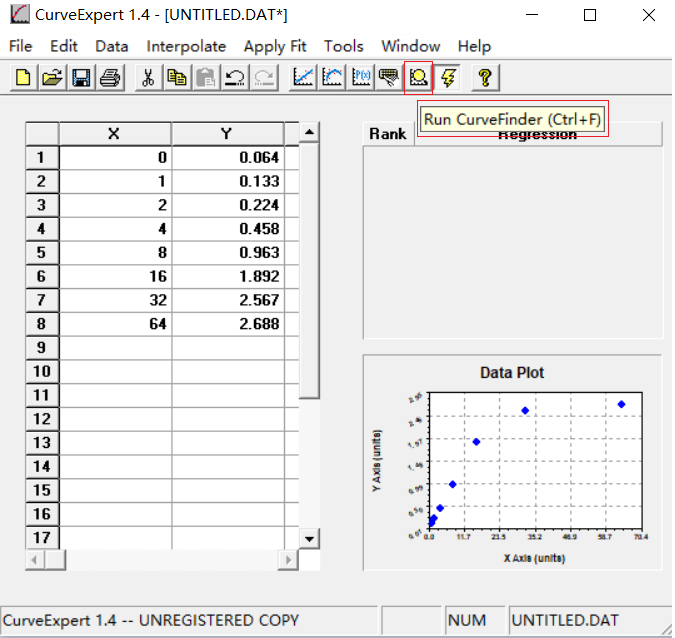Click the Copy toolbar icon
Viewport: 675px width, 638px height.
click(177, 77)
